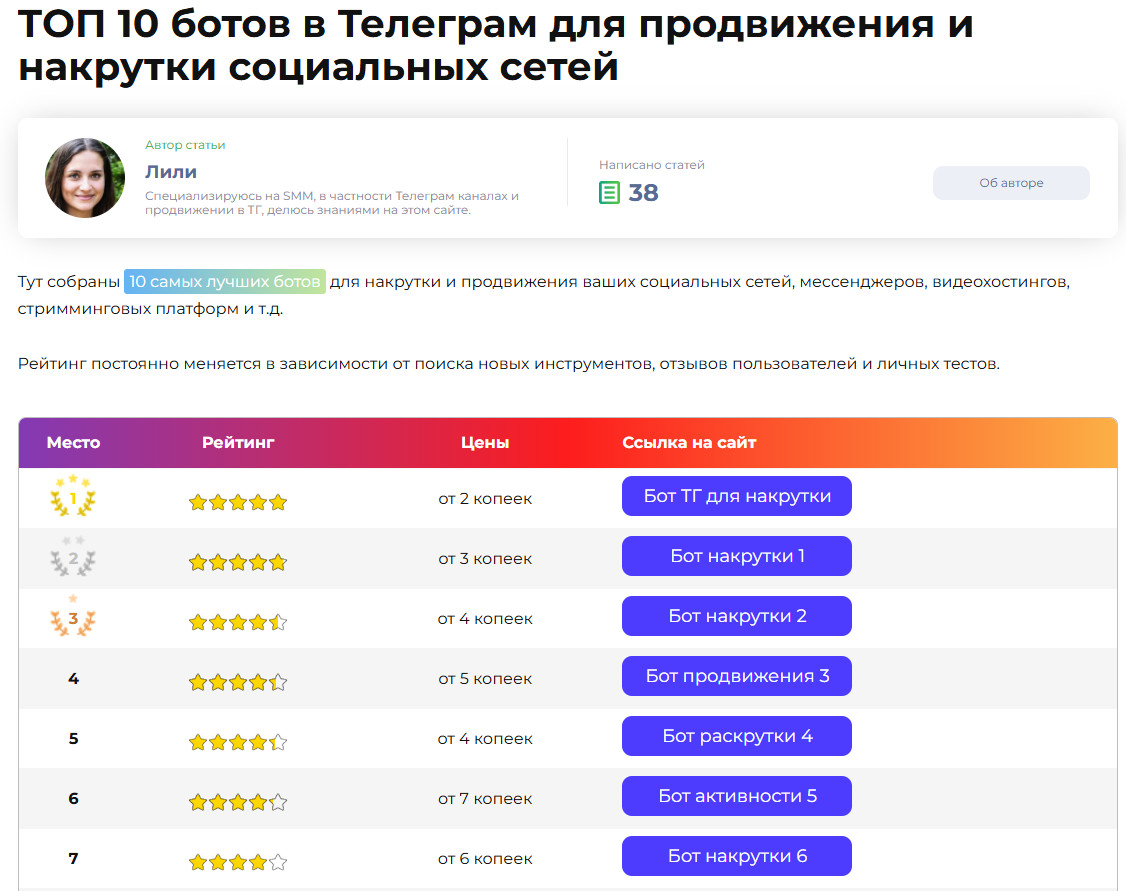The width and height of the screenshot is (1126, 891).
Task: Click star rating in row 4
Action: 238,682
